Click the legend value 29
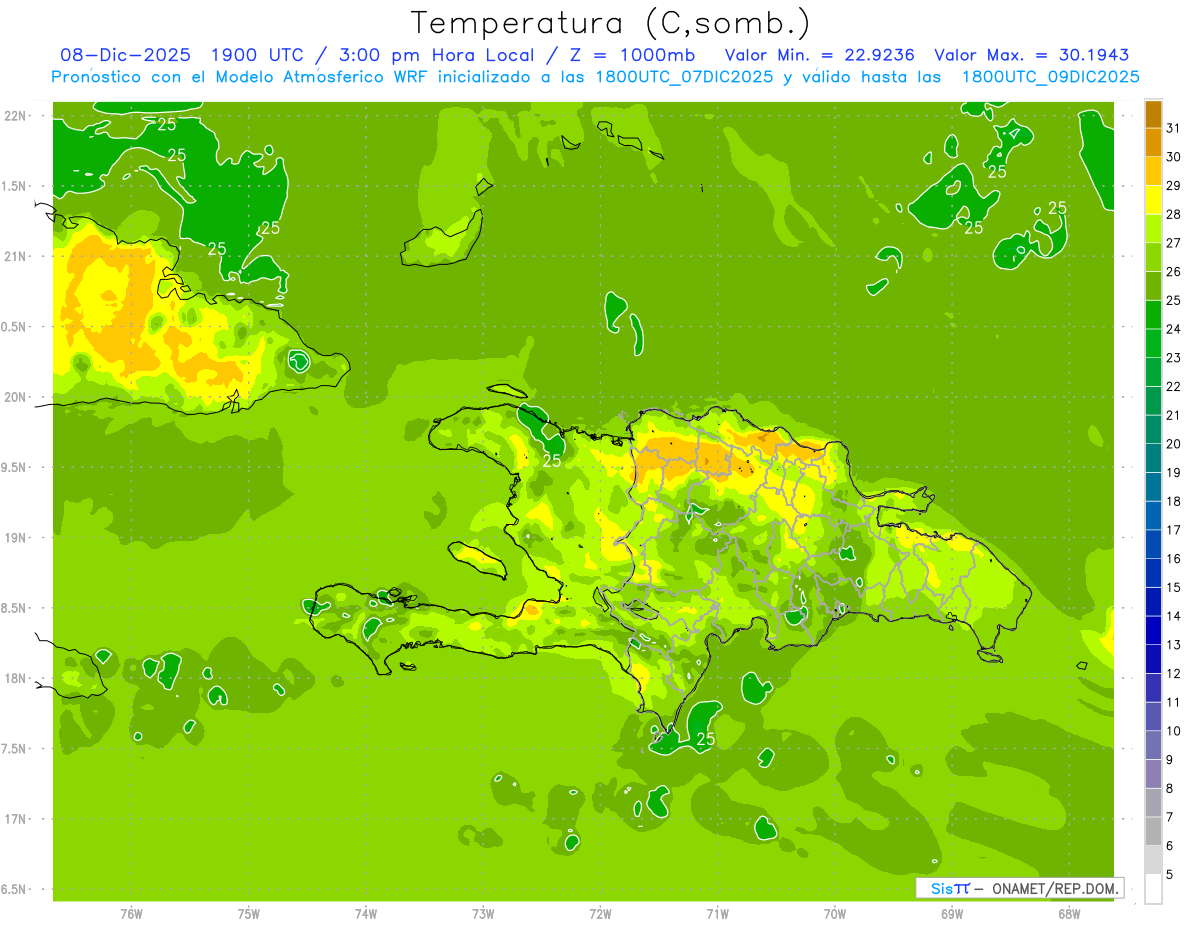The height and width of the screenshot is (927, 1200). coord(1174,186)
